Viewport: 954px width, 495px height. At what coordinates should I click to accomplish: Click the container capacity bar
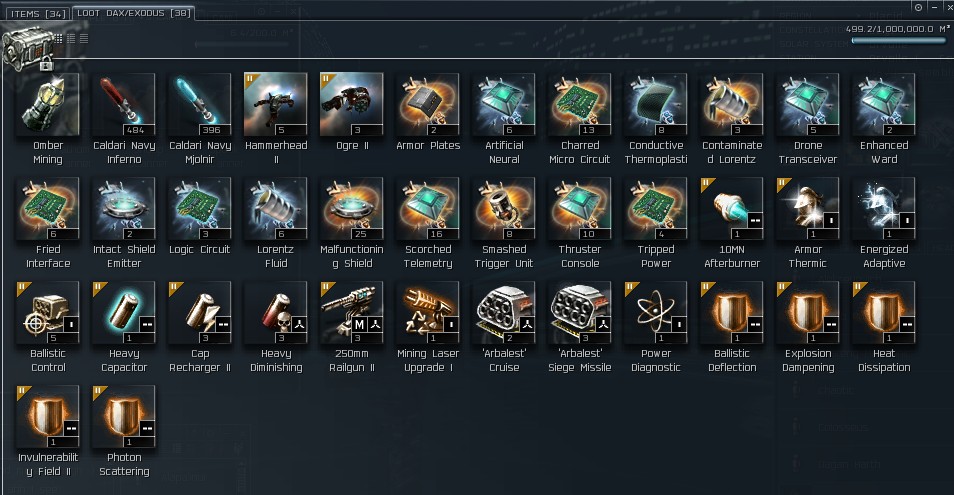tap(899, 41)
